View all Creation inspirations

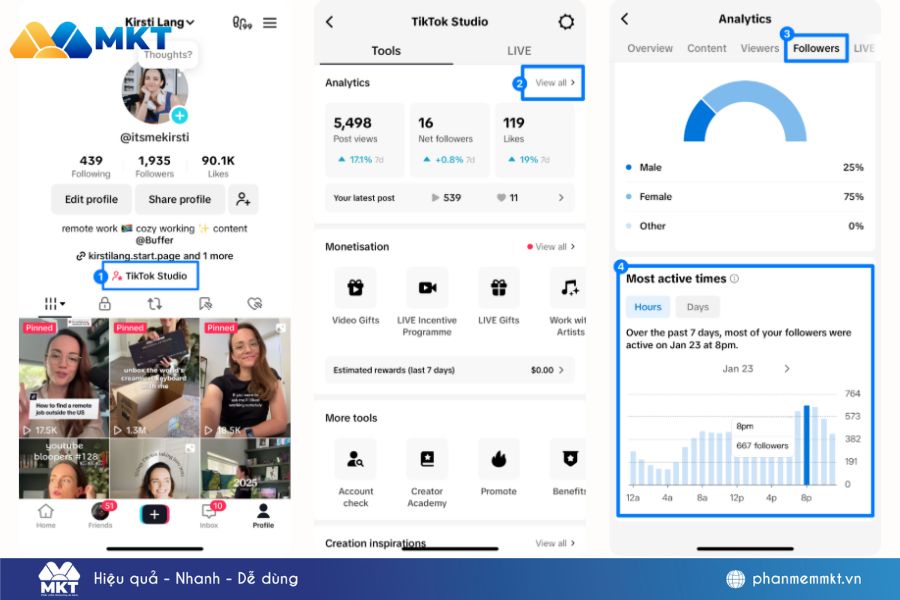(554, 543)
